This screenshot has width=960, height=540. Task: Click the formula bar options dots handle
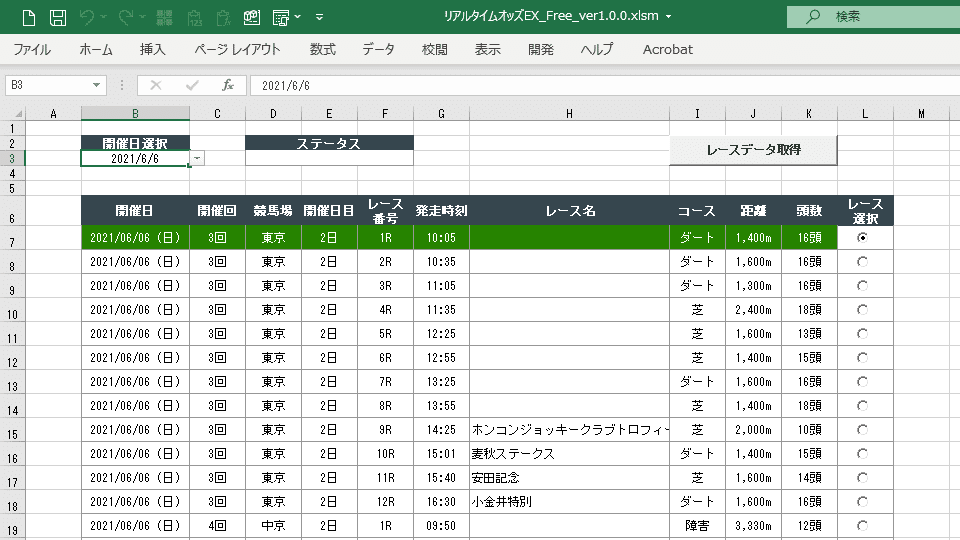pos(122,85)
